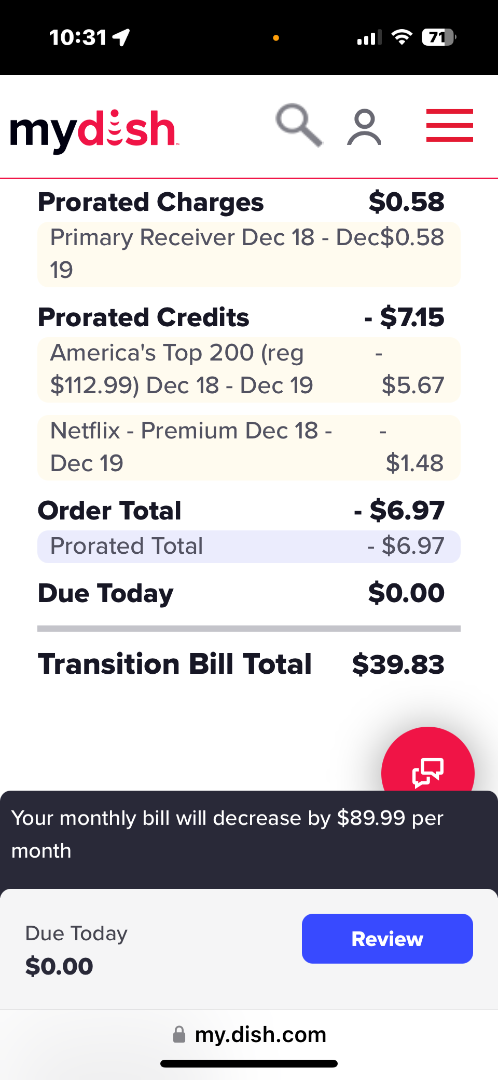Select the Netflix - Premium credit row
The height and width of the screenshot is (1080, 498).
tap(249, 447)
